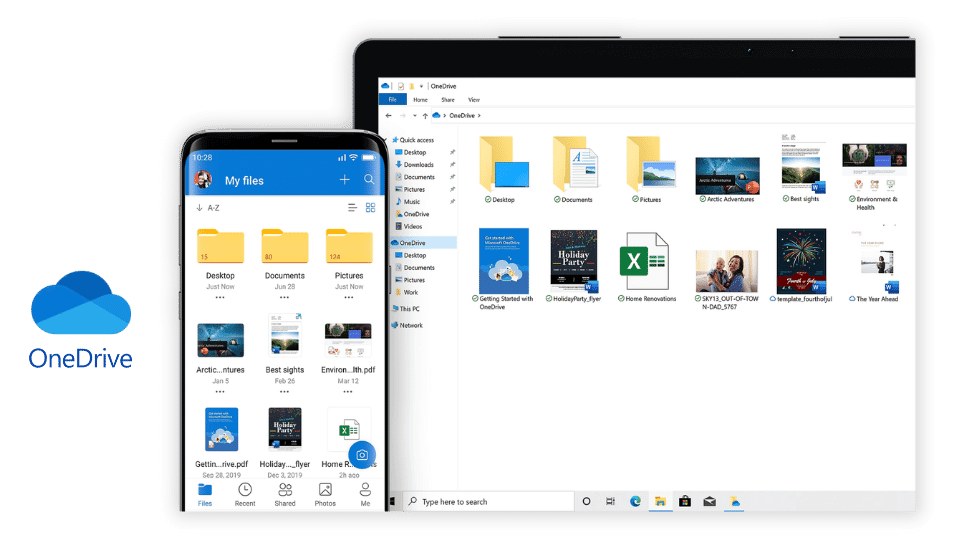This screenshot has height=540, width=960.
Task: Tap the search magnifier in phone app
Action: [369, 179]
